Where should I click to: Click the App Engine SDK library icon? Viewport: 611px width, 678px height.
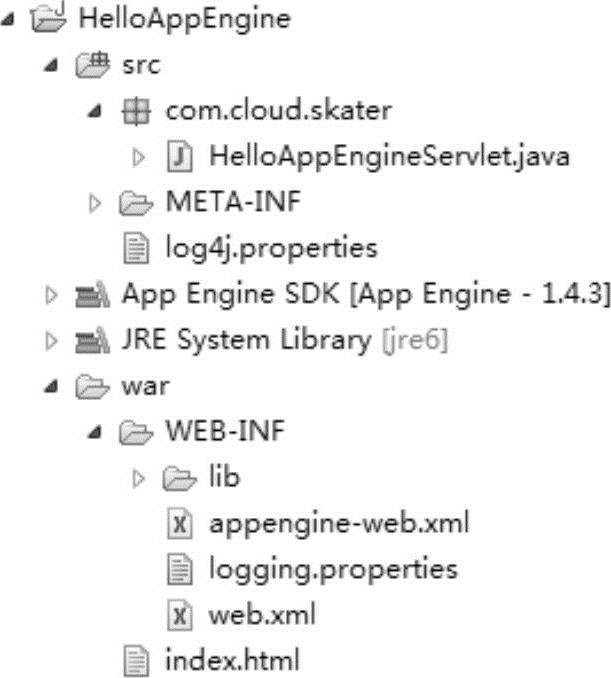click(88, 294)
